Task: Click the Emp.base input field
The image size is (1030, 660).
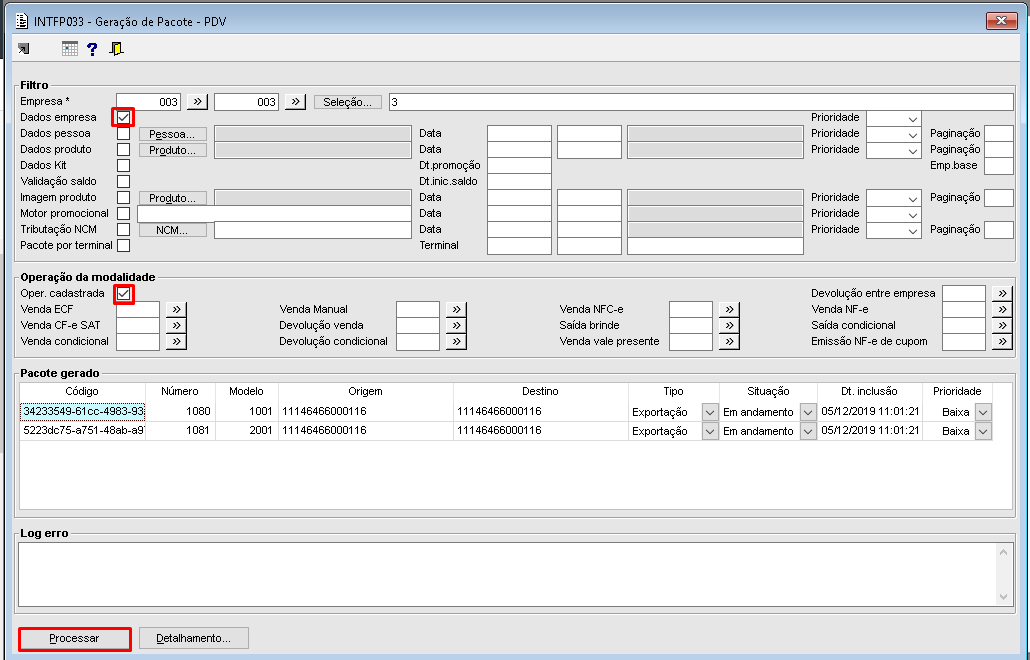Action: [998, 165]
